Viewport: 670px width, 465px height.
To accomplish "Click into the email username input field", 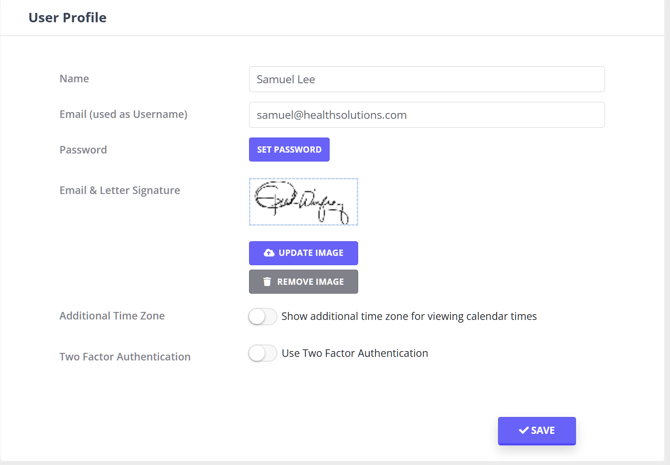I will (426, 115).
